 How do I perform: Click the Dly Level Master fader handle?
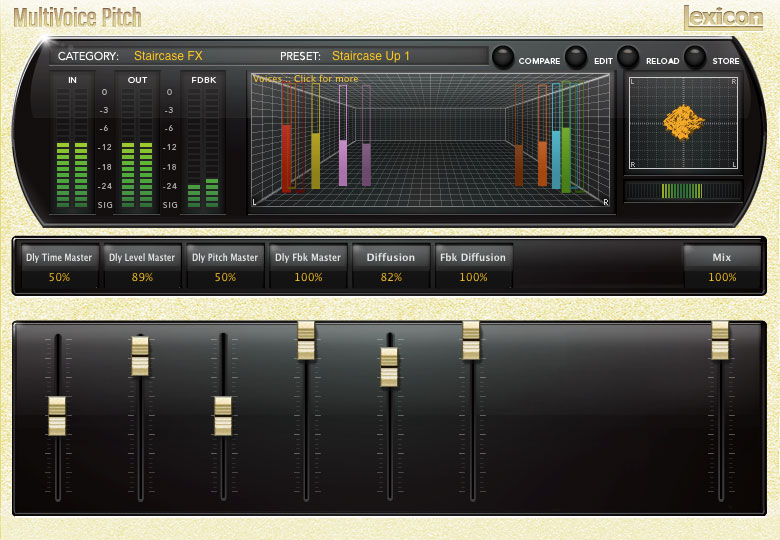click(x=140, y=356)
